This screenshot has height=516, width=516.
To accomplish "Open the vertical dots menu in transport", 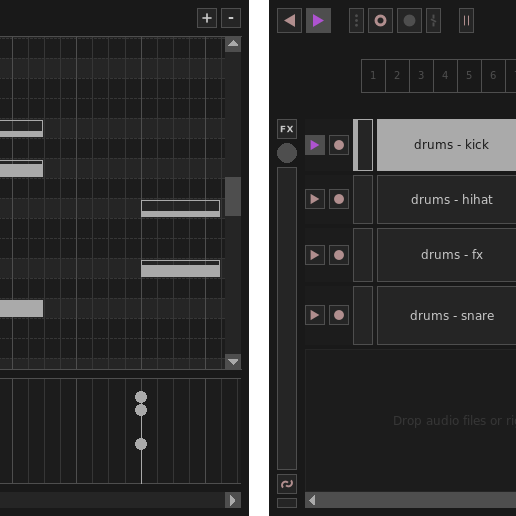I will [356, 21].
